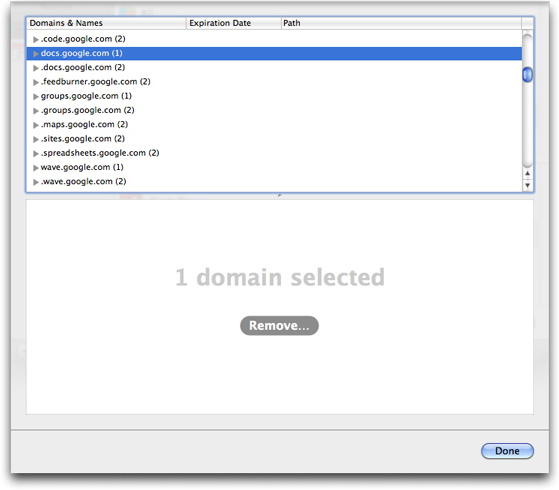
Task: Select the .sites.google.com (2) row
Action: (x=274, y=139)
